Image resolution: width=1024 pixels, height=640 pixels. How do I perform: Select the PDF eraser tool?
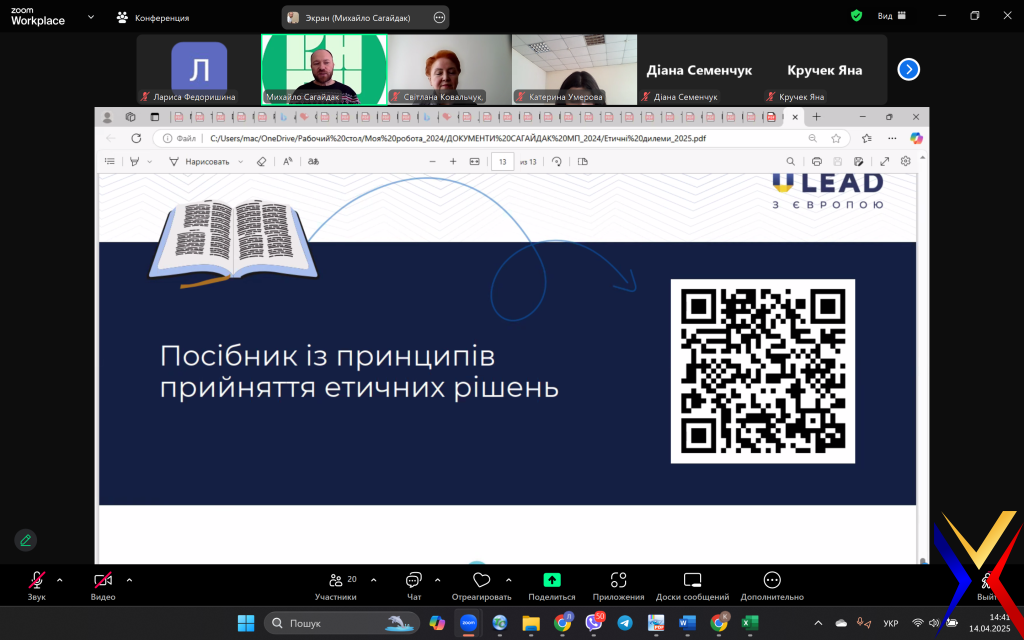262,161
